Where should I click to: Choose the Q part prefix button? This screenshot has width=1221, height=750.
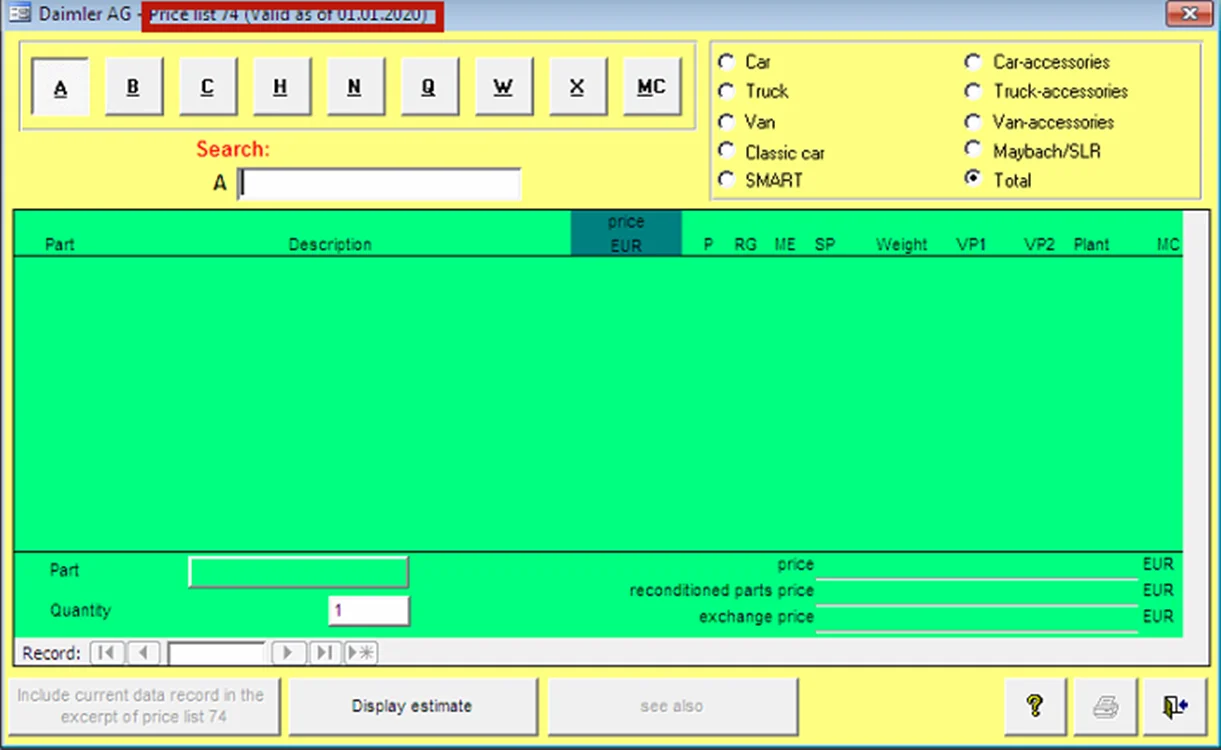(x=429, y=87)
